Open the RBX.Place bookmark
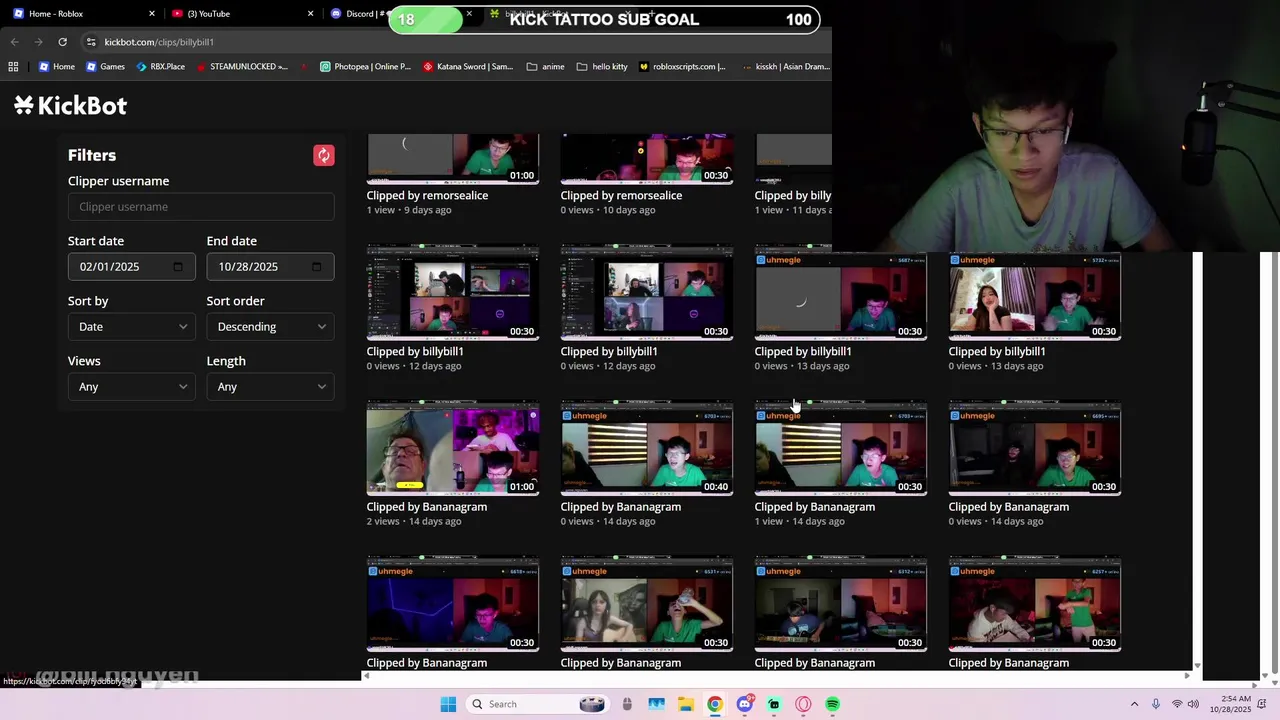The width and height of the screenshot is (1280, 720). (160, 67)
